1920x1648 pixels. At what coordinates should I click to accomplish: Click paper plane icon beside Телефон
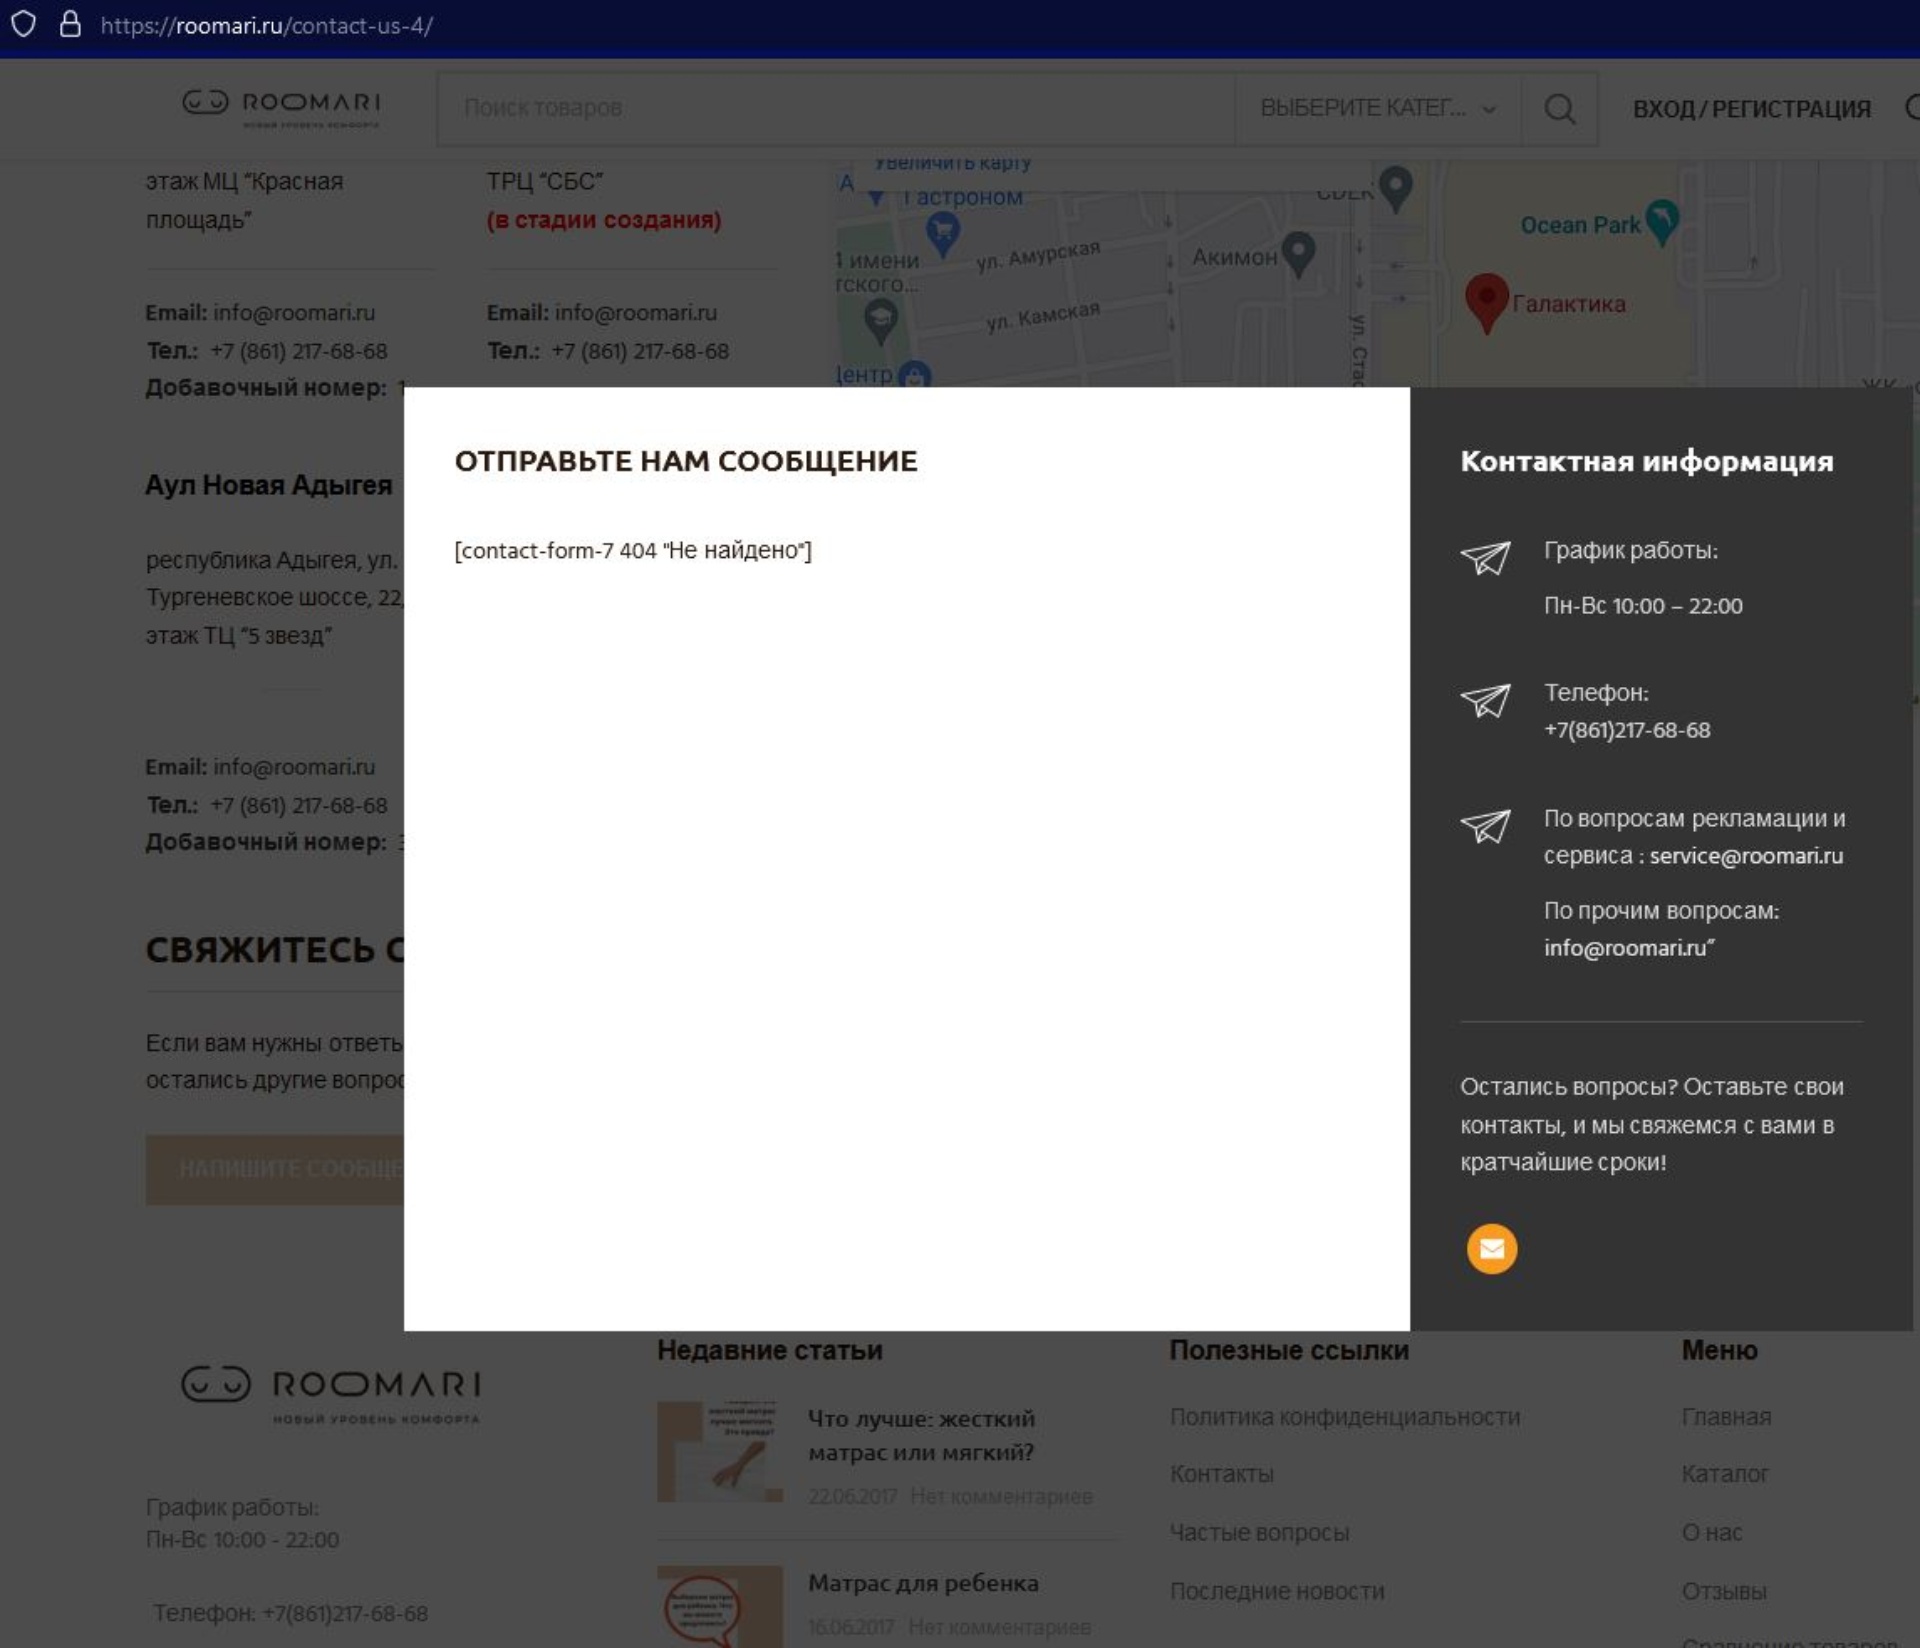tap(1485, 700)
